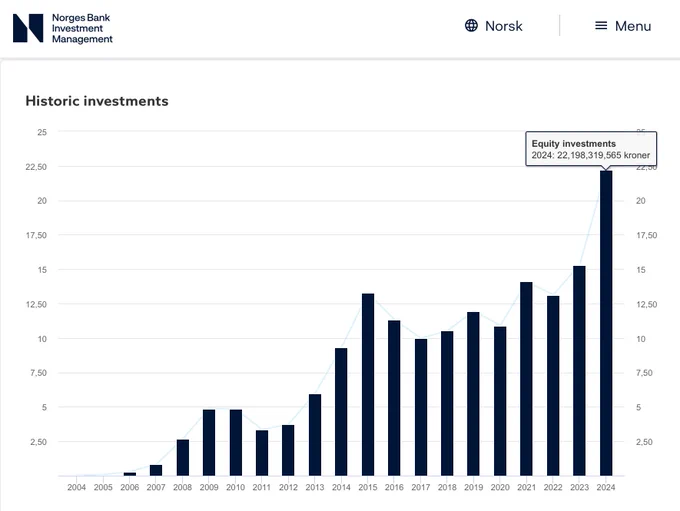Screen dimensions: 680x511
Task: Click the 2016 bar in chart
Action: click(394, 398)
